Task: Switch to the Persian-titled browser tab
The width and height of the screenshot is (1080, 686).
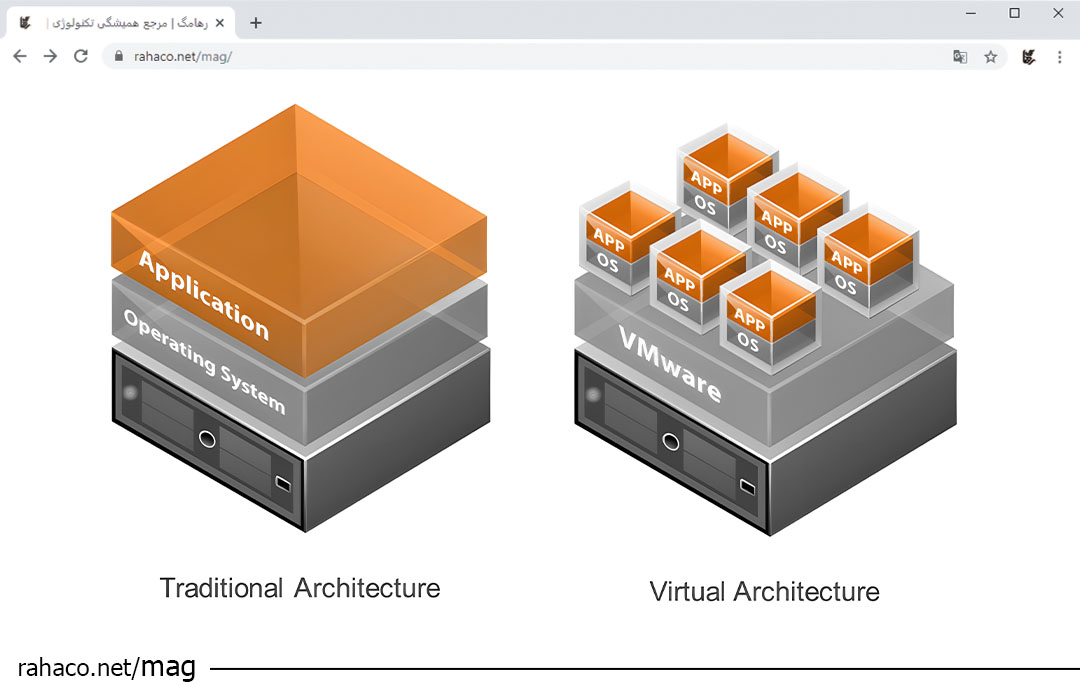Action: click(130, 21)
